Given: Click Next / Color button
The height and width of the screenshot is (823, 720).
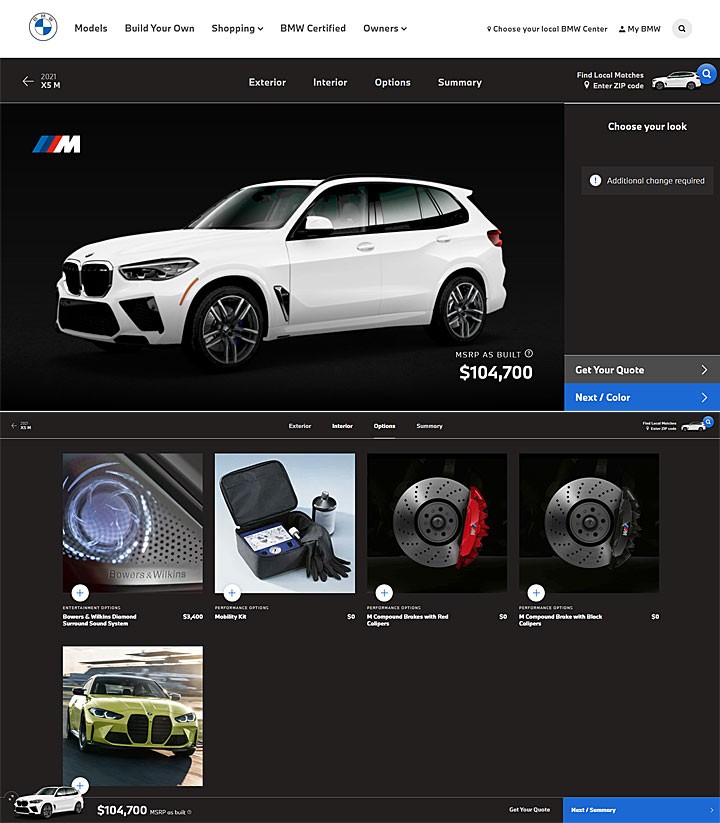Looking at the screenshot, I should 642,397.
